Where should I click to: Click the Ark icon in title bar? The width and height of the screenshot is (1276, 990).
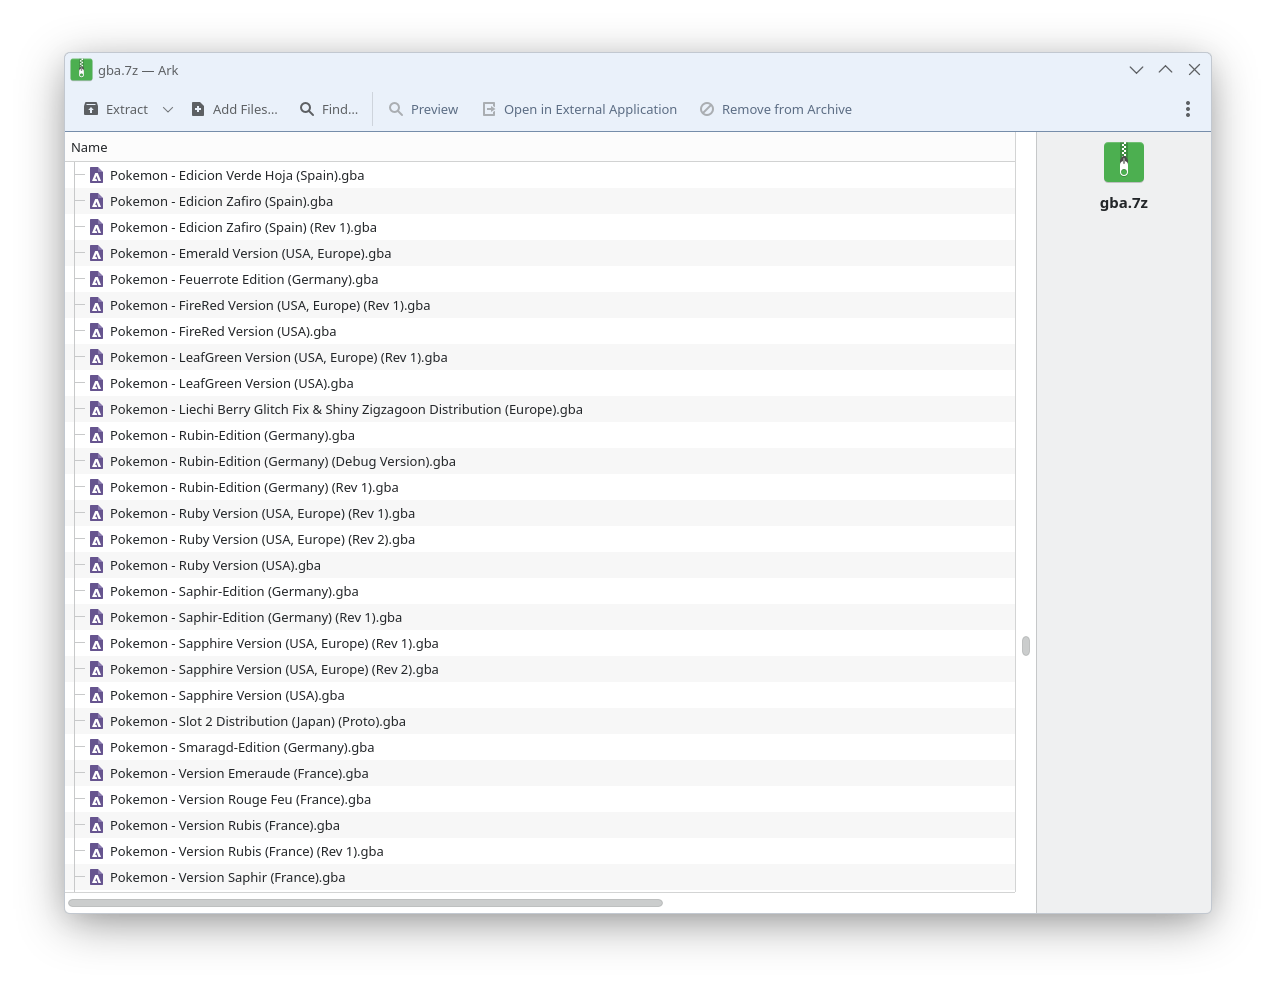coord(82,70)
